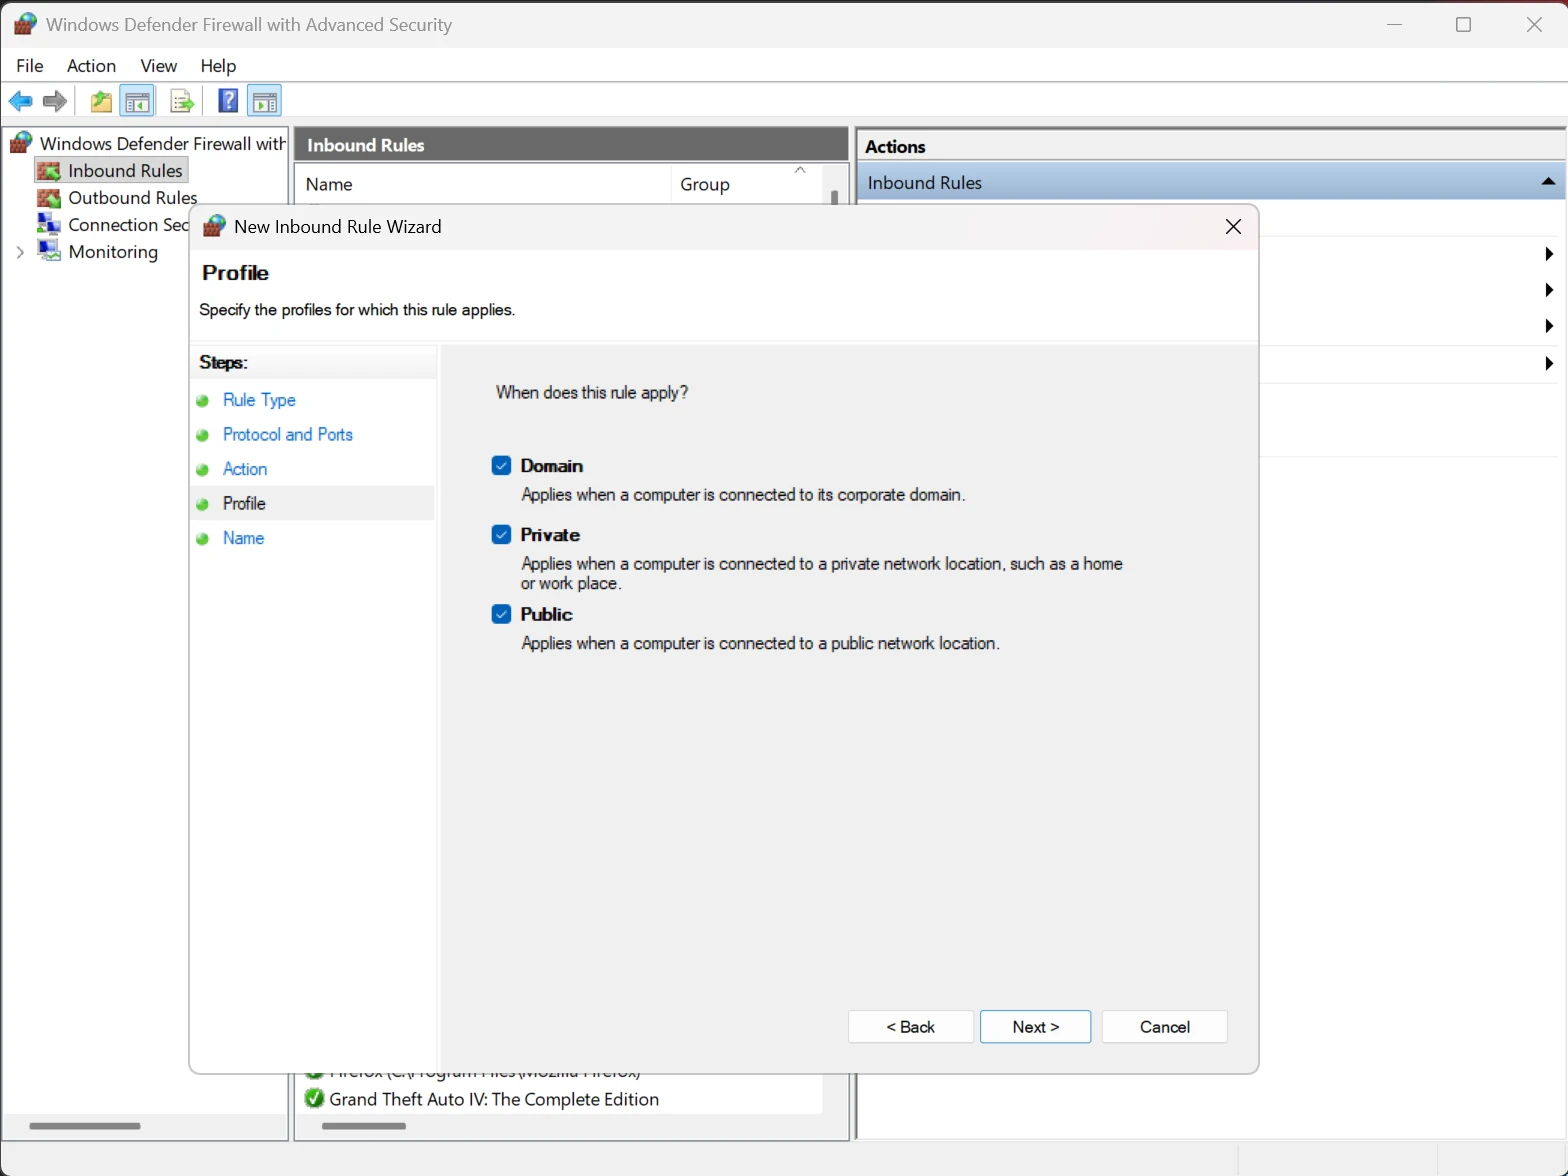Toggle the Show/Hide Action Pane icon
The width and height of the screenshot is (1568, 1176).
point(264,101)
